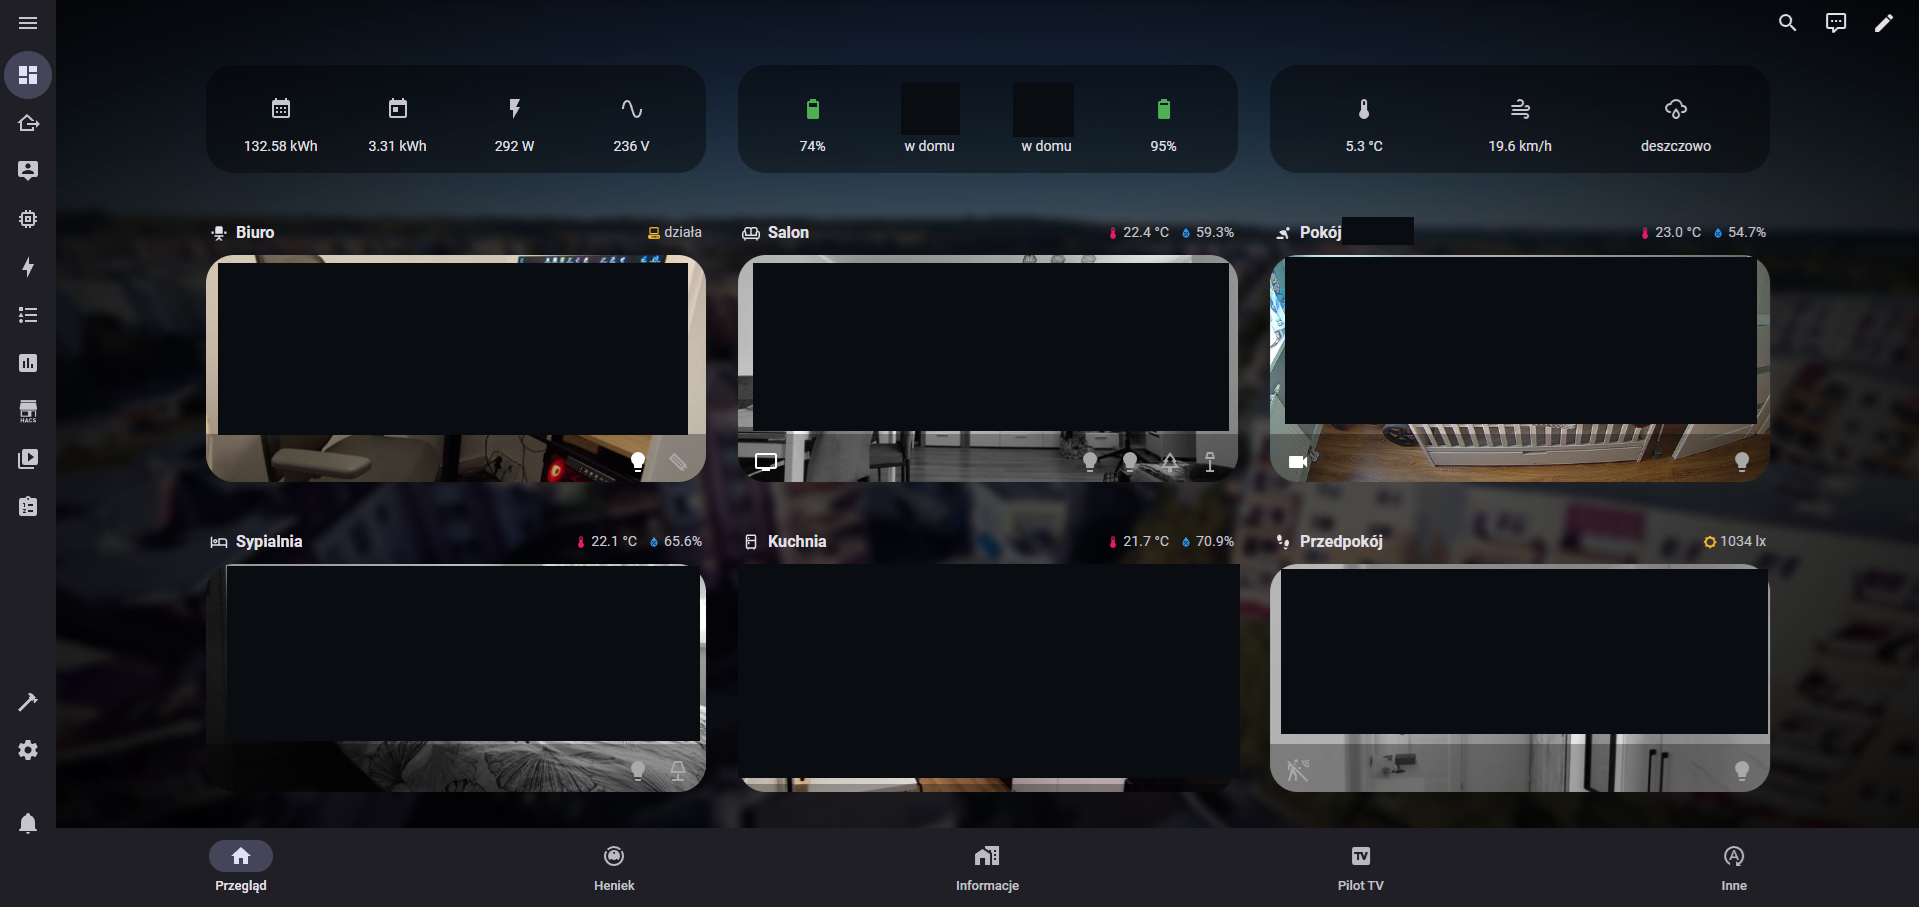
Task: Switch to the Przegląd tab
Action: (241, 867)
